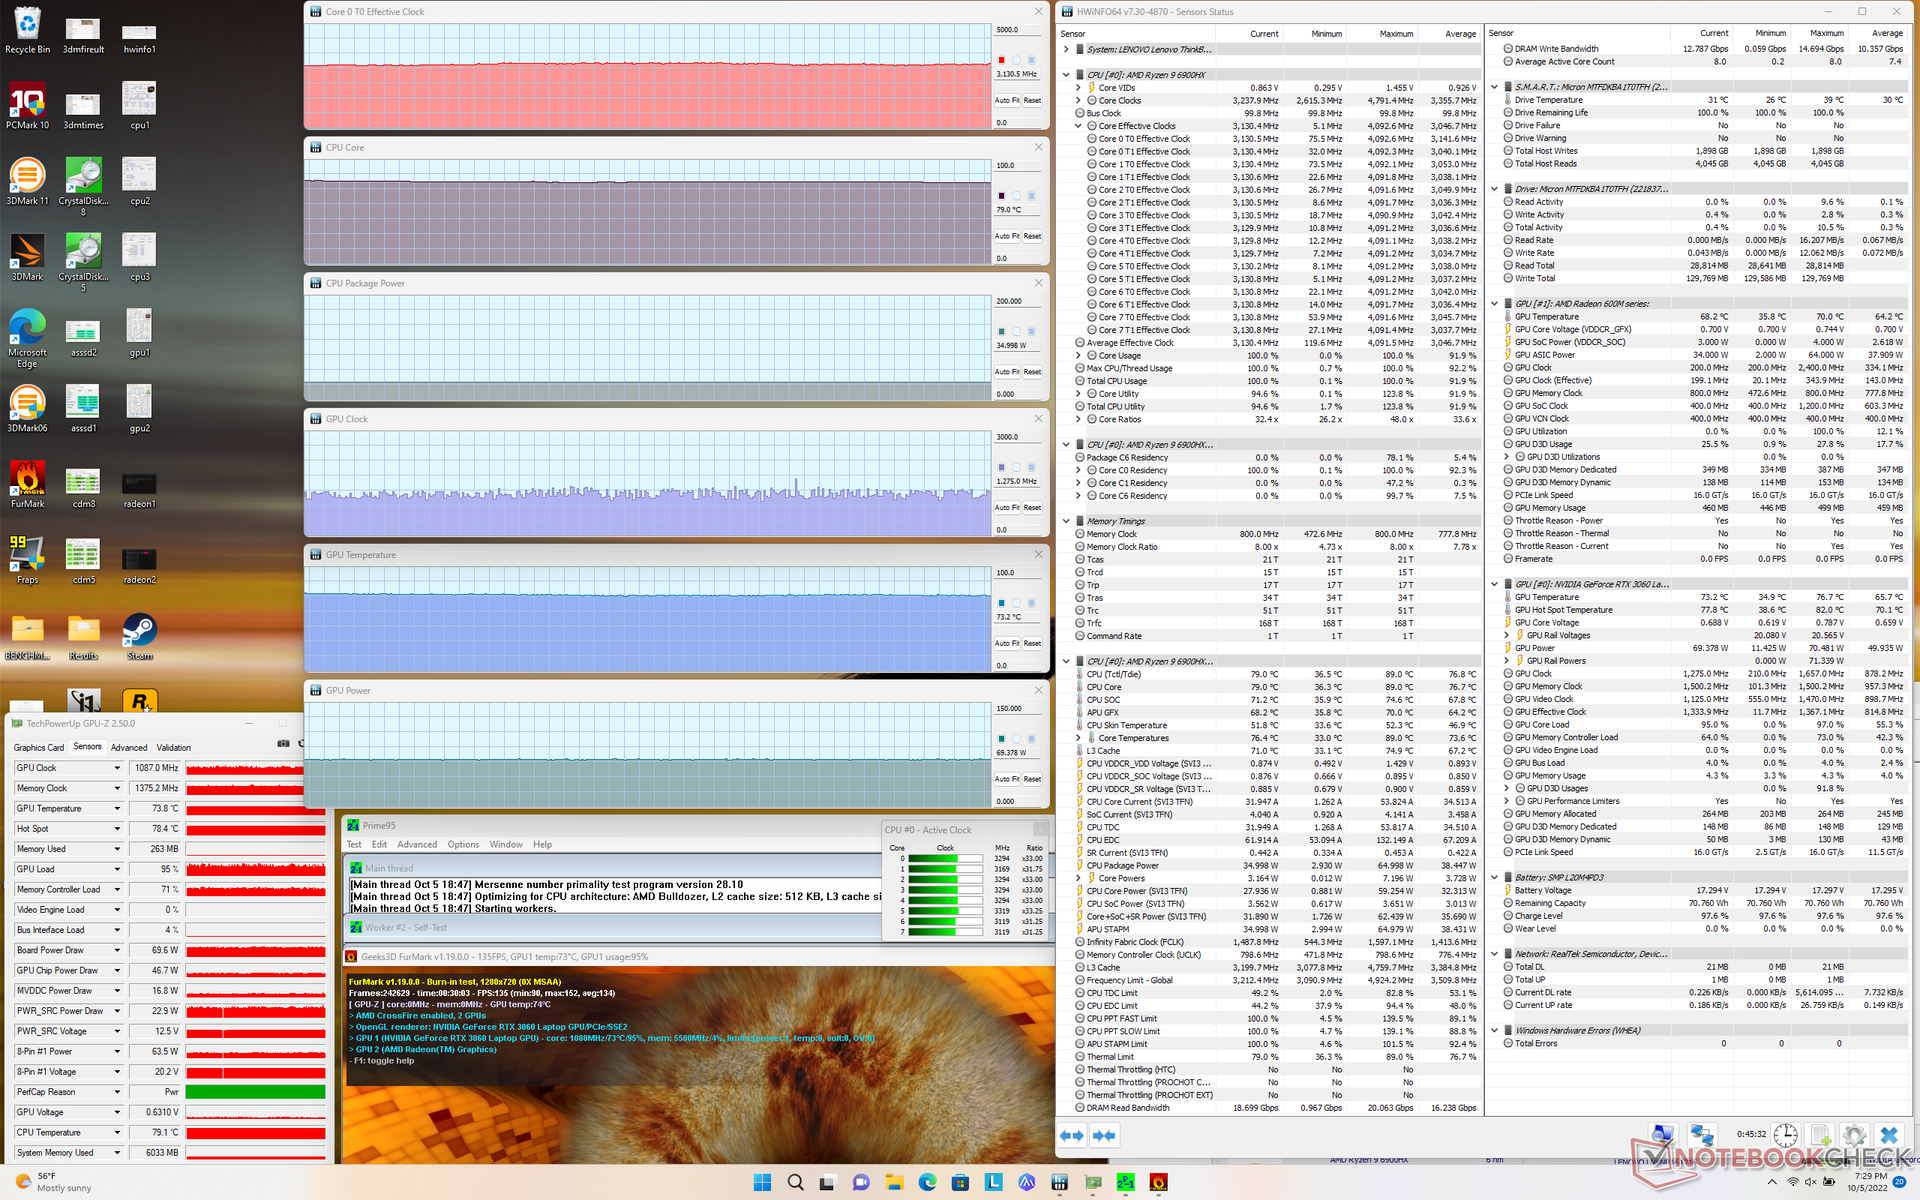Click blue X close-sensors icon in HWiNFO
This screenshot has height=1200, width=1920.
(x=1889, y=1135)
